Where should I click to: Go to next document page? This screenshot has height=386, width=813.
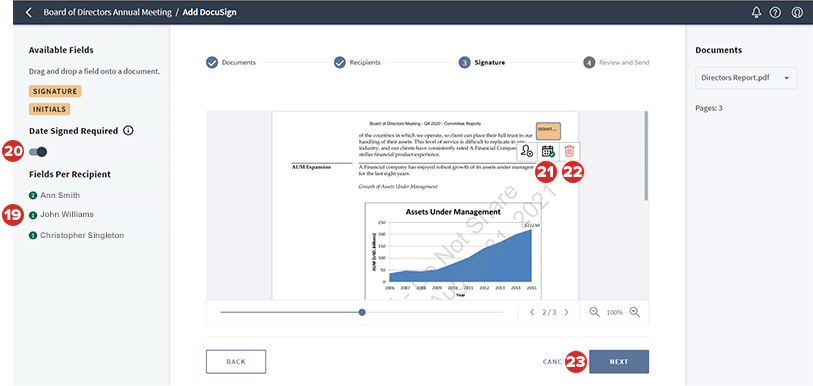pyautogui.click(x=567, y=312)
